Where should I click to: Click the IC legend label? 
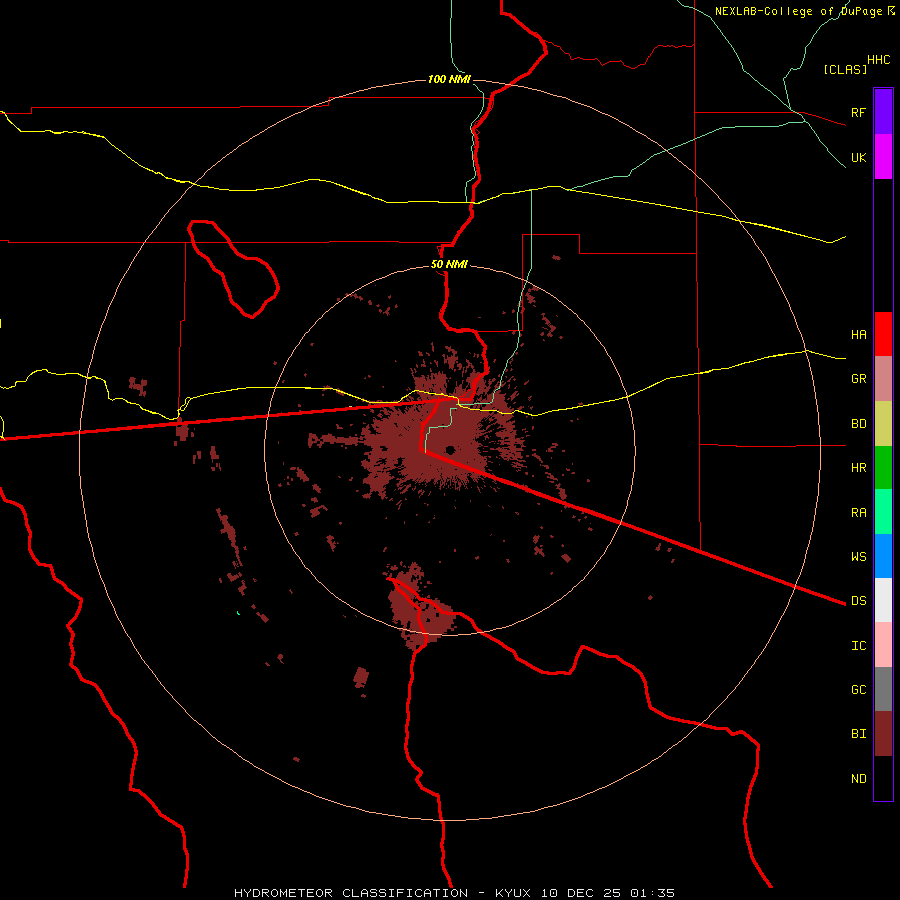[x=858, y=646]
